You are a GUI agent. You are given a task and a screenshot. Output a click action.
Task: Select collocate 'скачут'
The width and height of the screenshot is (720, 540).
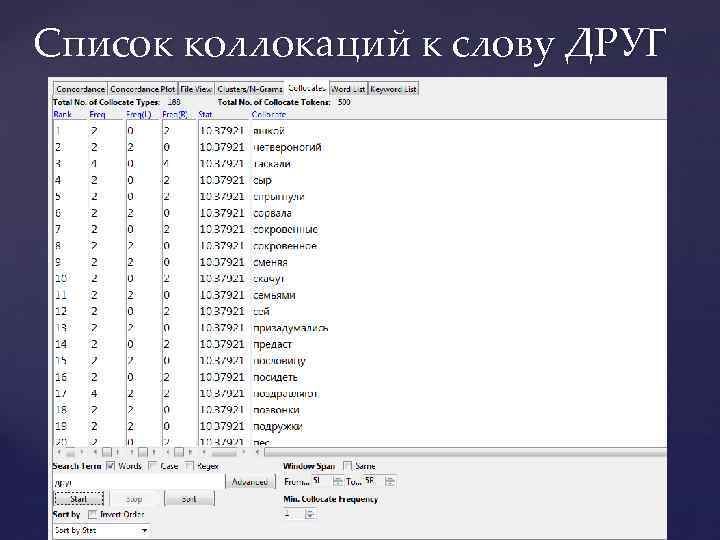269,279
